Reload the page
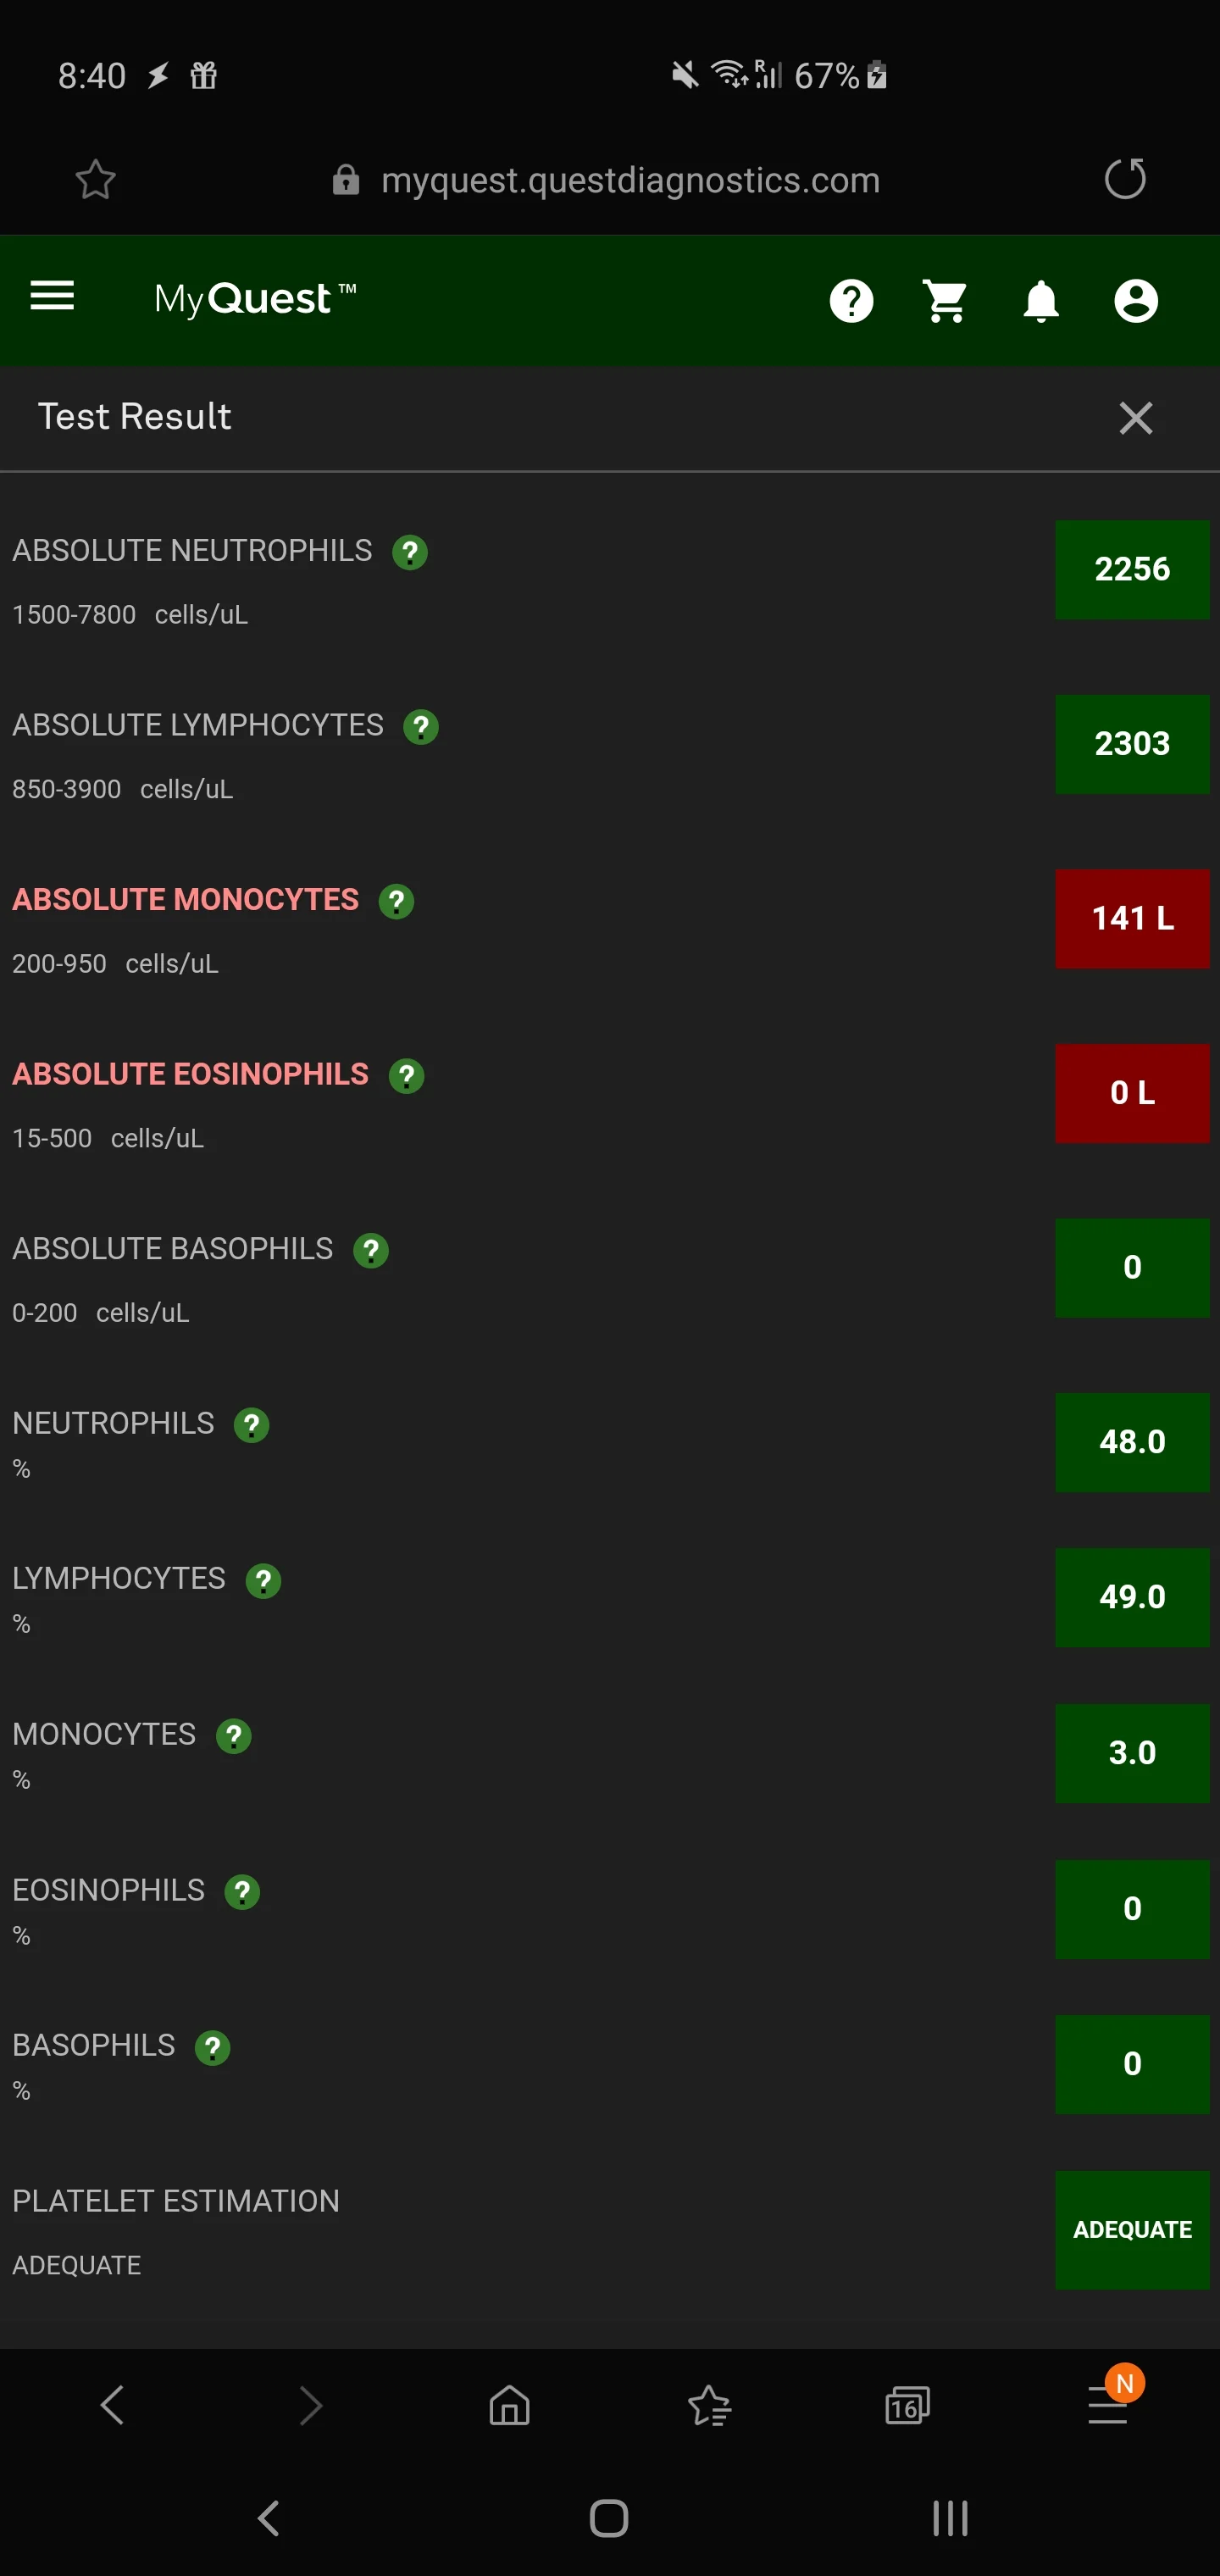This screenshot has width=1220, height=2576. tap(1125, 180)
